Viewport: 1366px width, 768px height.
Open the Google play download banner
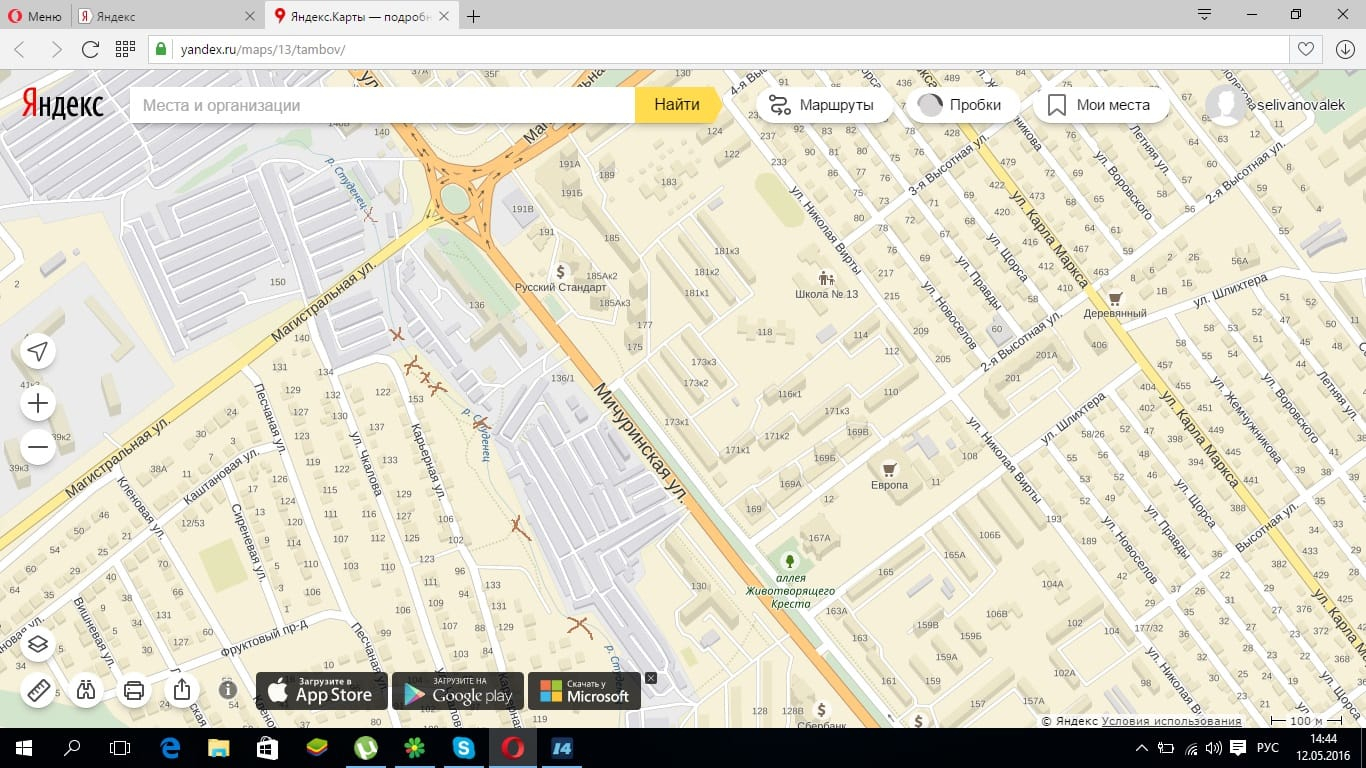(x=458, y=691)
